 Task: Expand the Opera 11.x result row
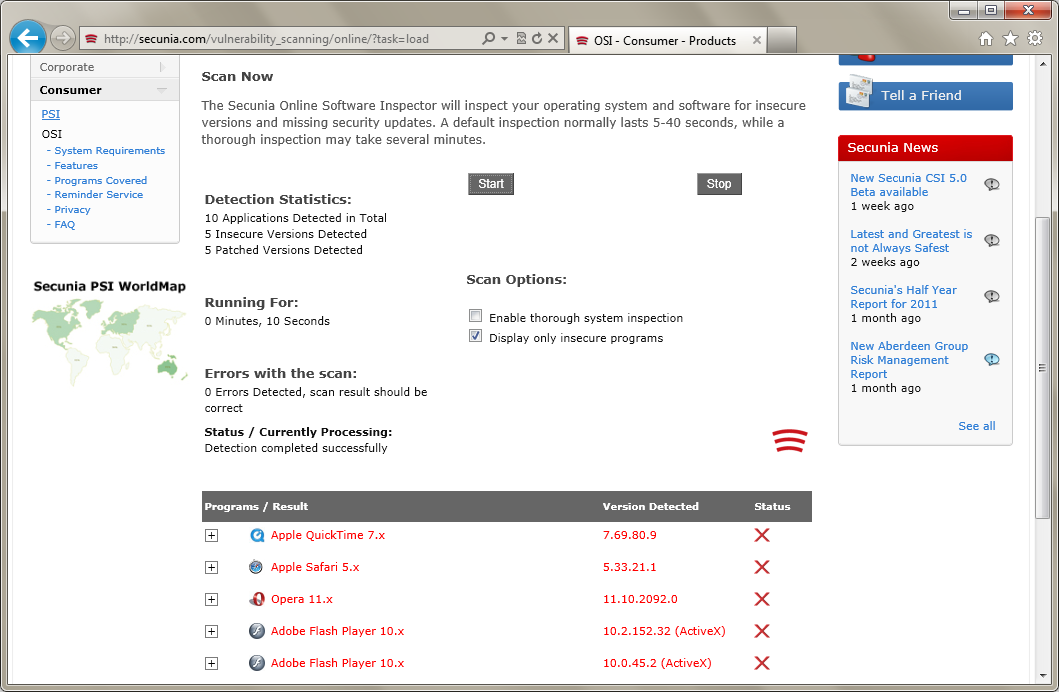pos(211,599)
